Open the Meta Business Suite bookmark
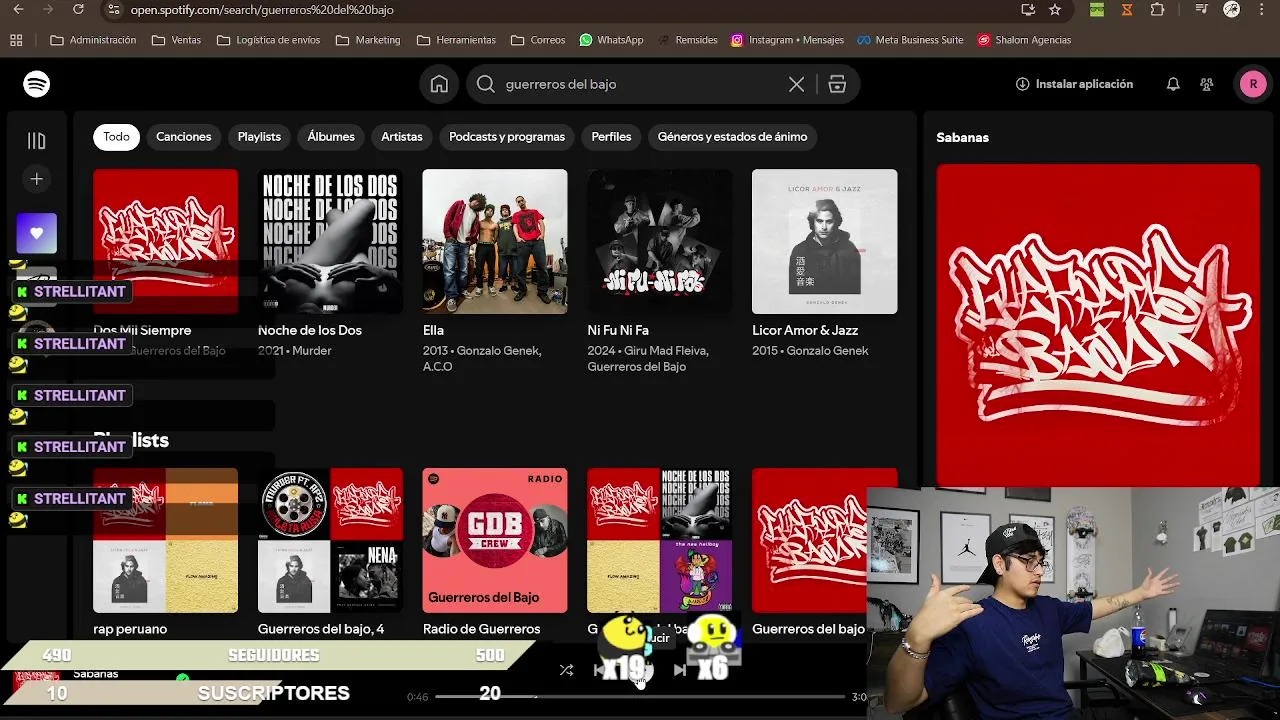 (910, 41)
